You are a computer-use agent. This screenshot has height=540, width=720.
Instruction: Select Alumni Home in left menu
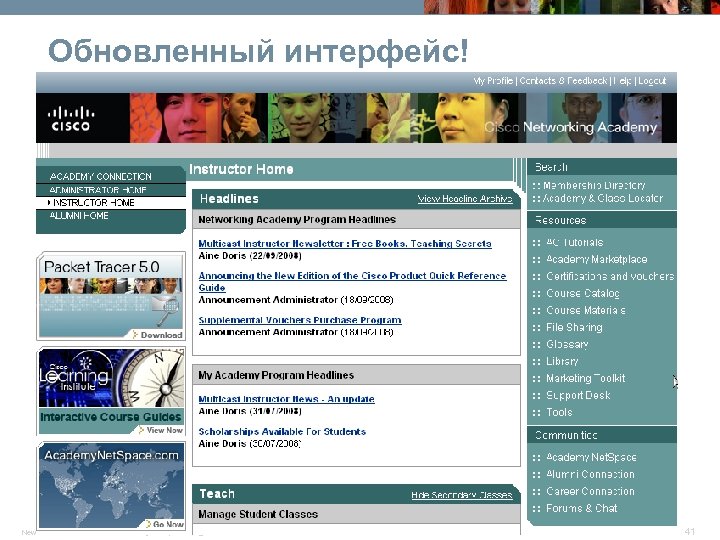pyautogui.click(x=79, y=215)
